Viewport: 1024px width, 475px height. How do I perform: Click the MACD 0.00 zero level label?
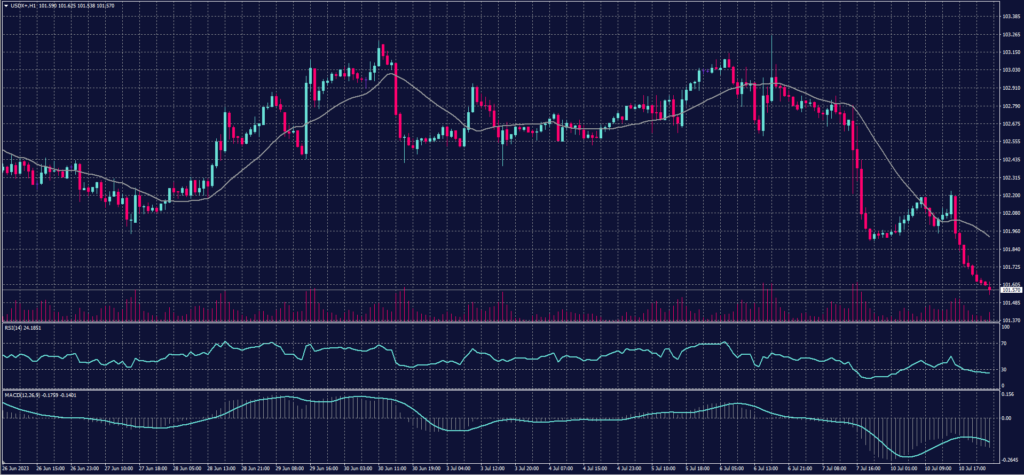pos(1006,418)
